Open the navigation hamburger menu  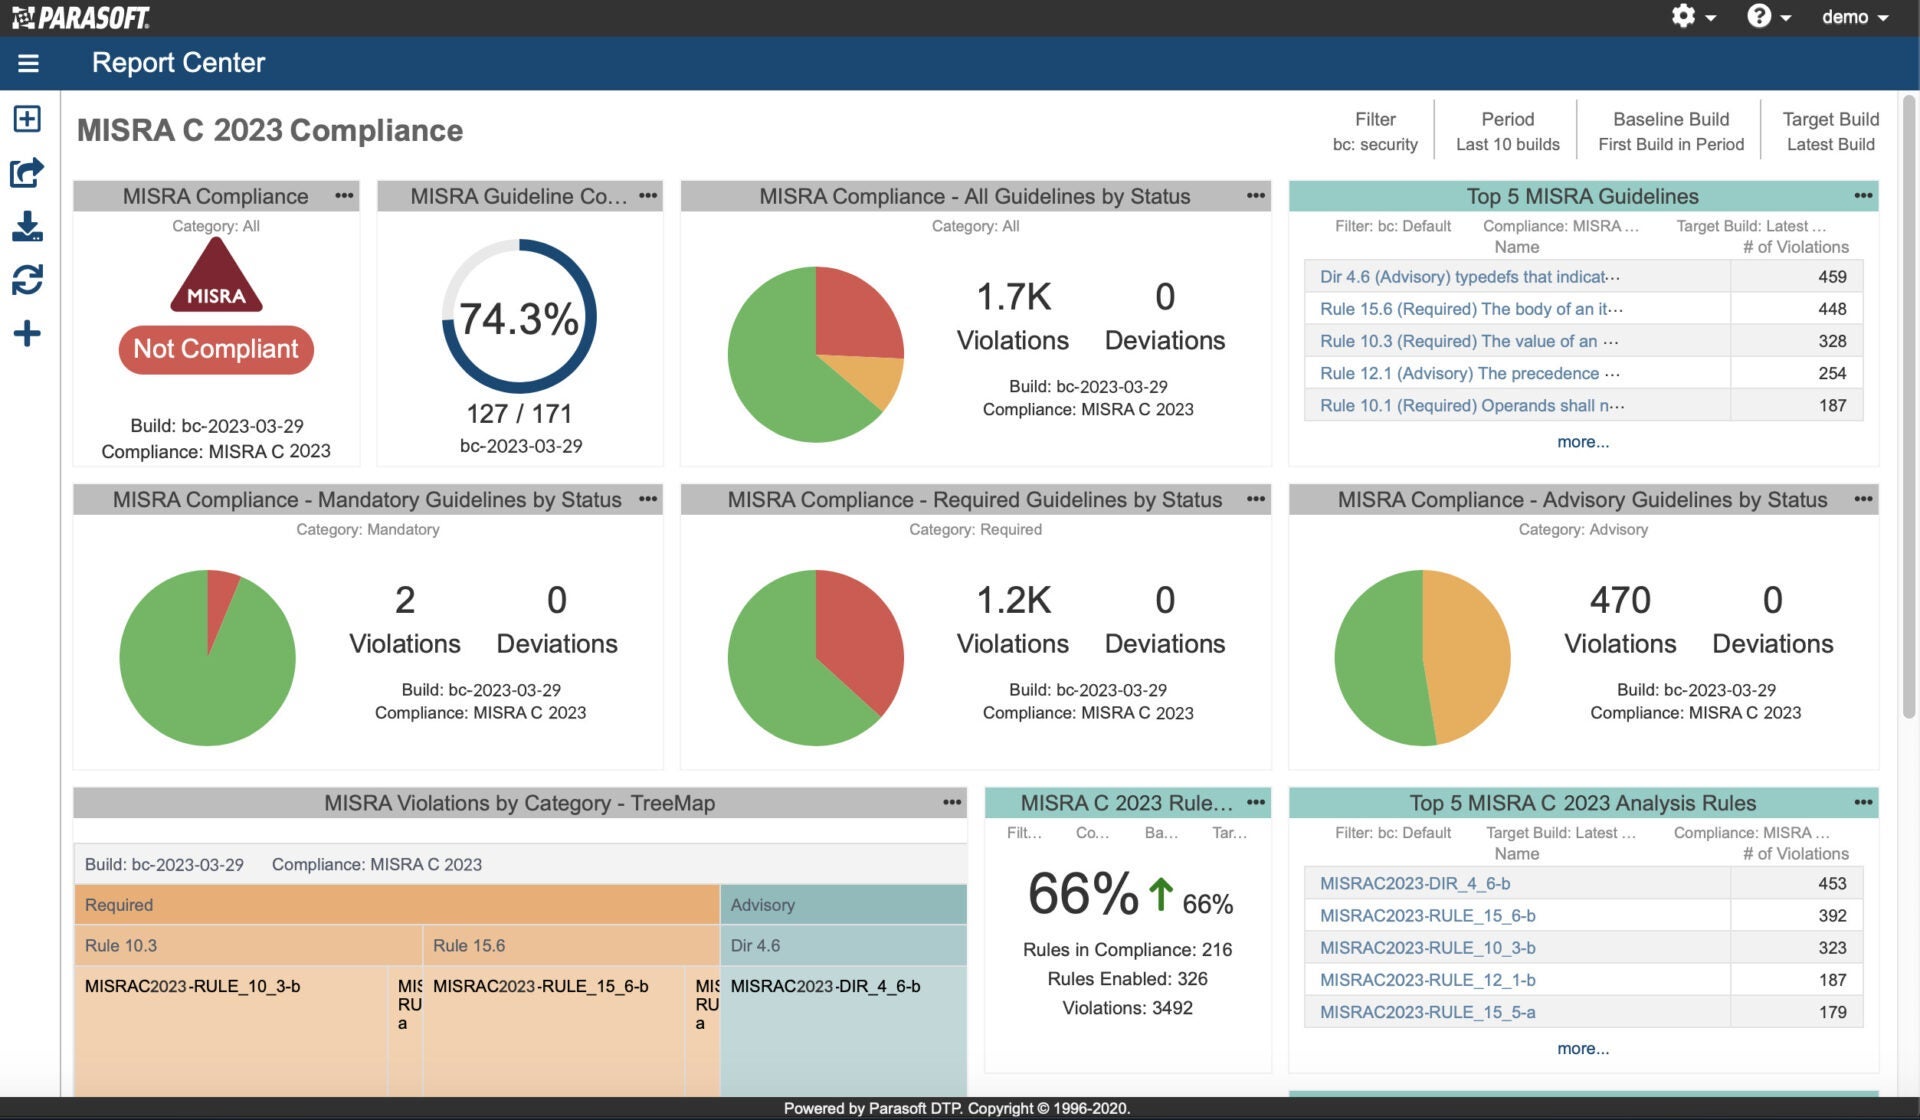pyautogui.click(x=29, y=62)
